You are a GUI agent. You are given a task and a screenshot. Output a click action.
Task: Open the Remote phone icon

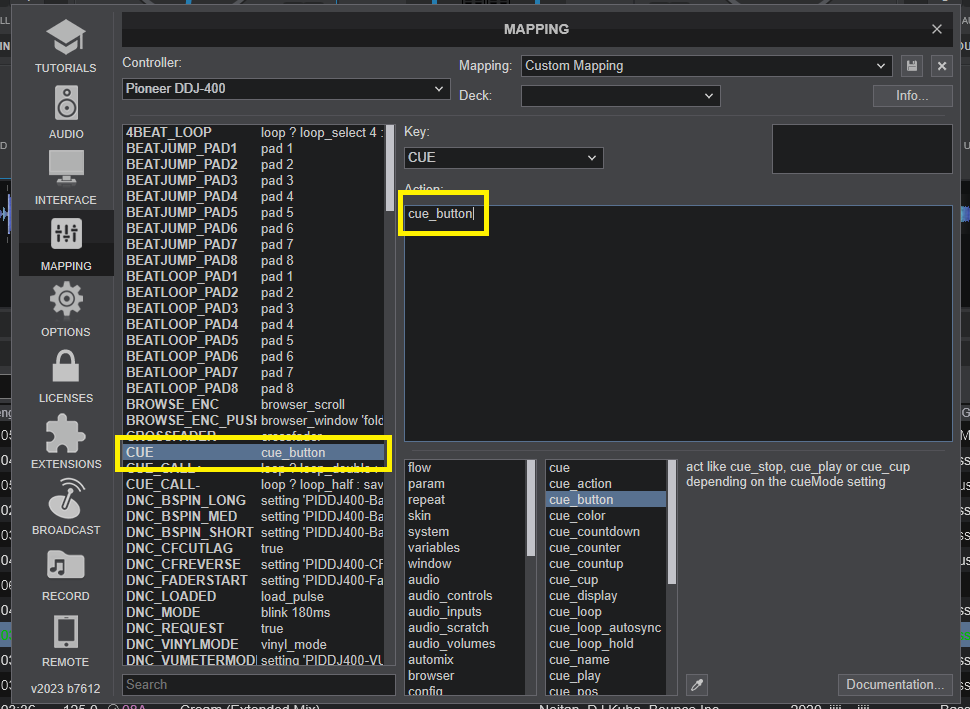click(66, 630)
